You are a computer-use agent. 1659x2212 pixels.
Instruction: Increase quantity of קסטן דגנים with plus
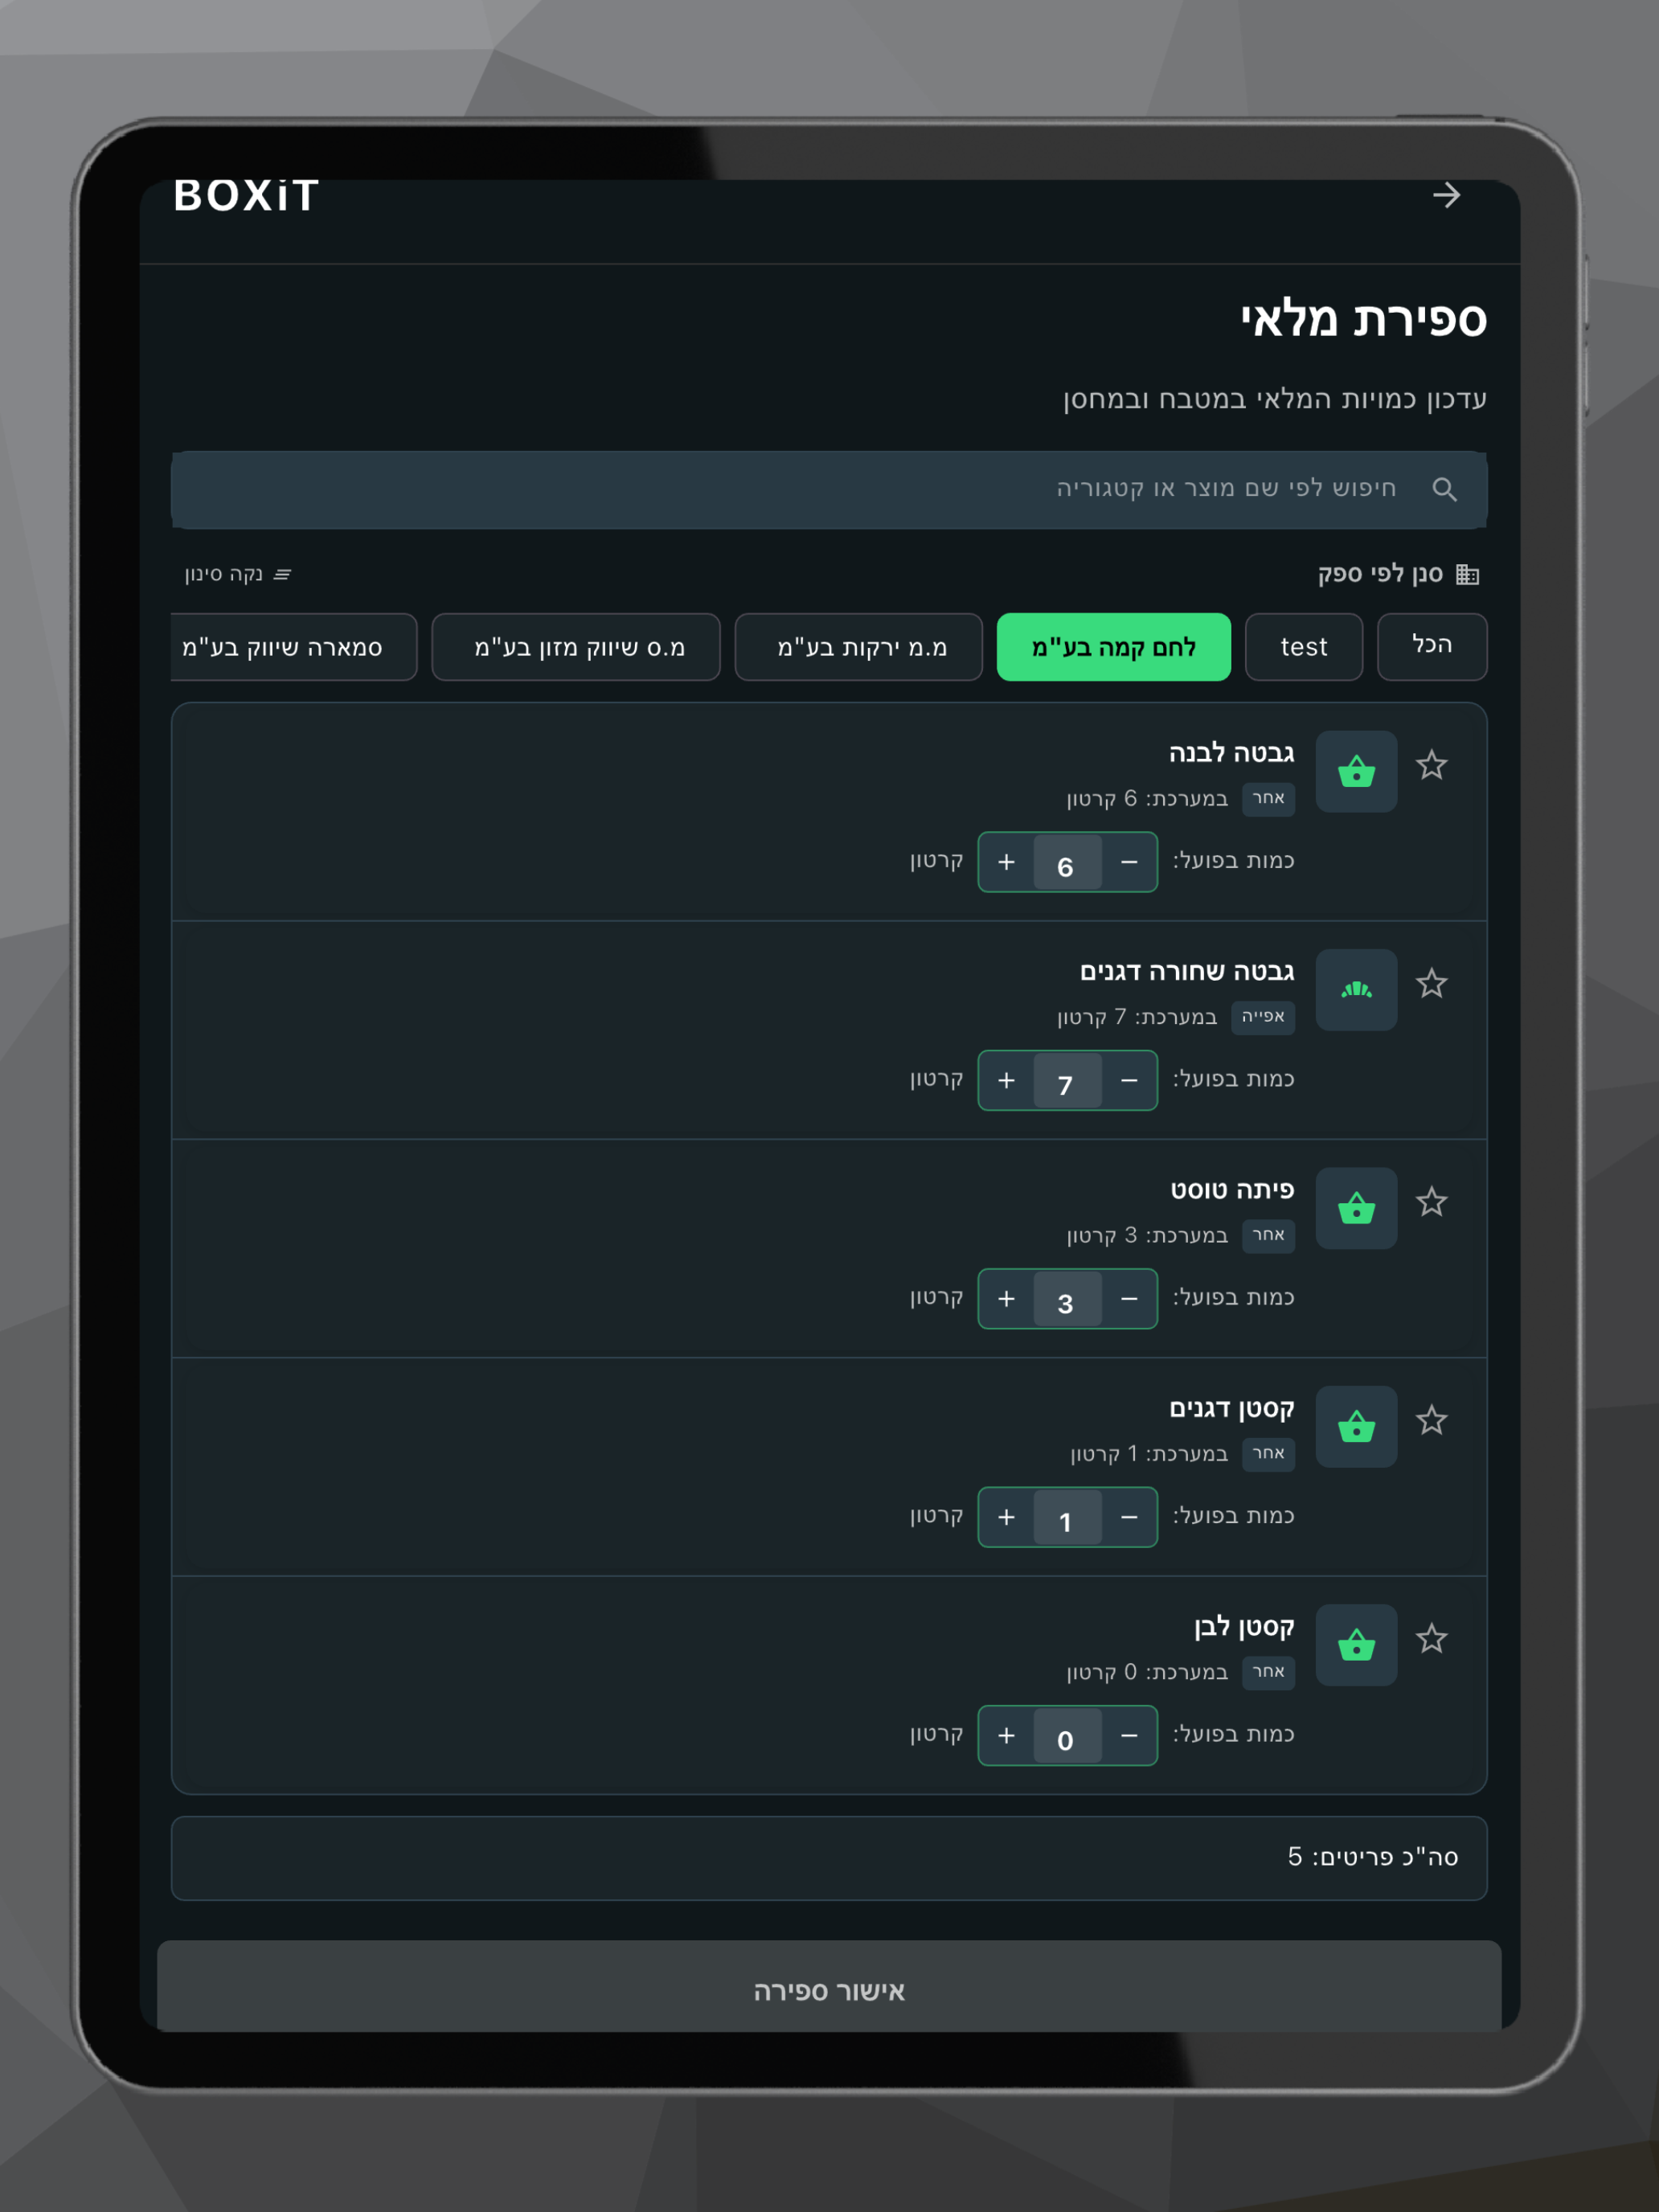coord(1006,1517)
